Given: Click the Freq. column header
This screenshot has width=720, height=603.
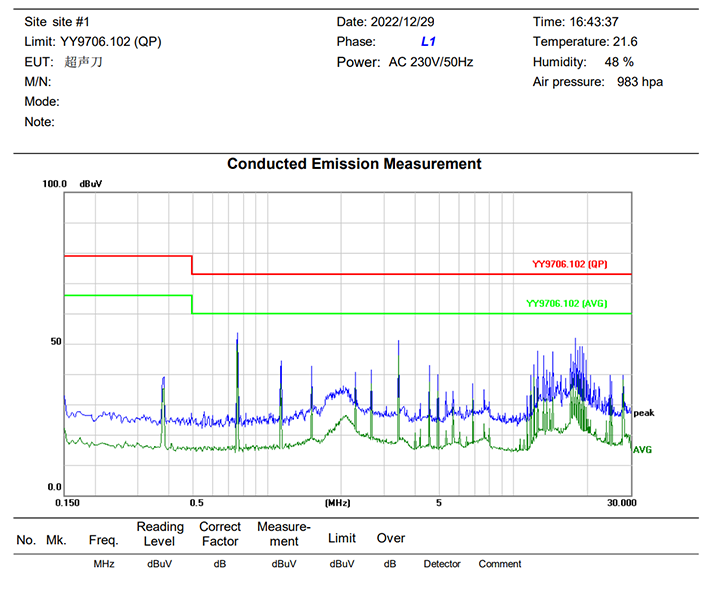Looking at the screenshot, I should [x=104, y=541].
